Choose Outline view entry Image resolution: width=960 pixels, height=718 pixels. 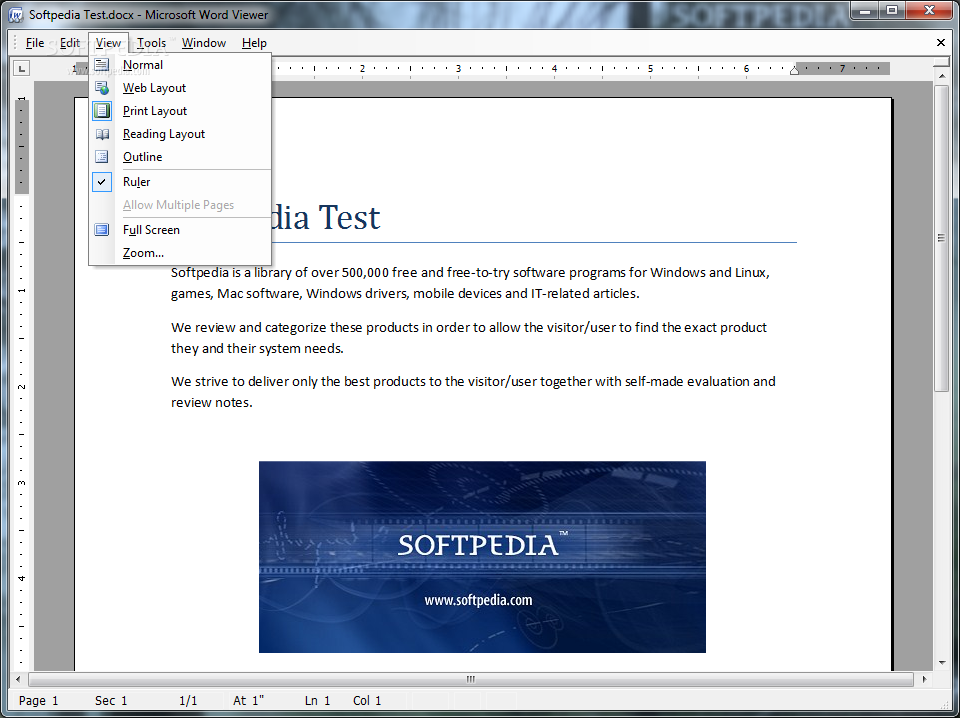(x=180, y=157)
